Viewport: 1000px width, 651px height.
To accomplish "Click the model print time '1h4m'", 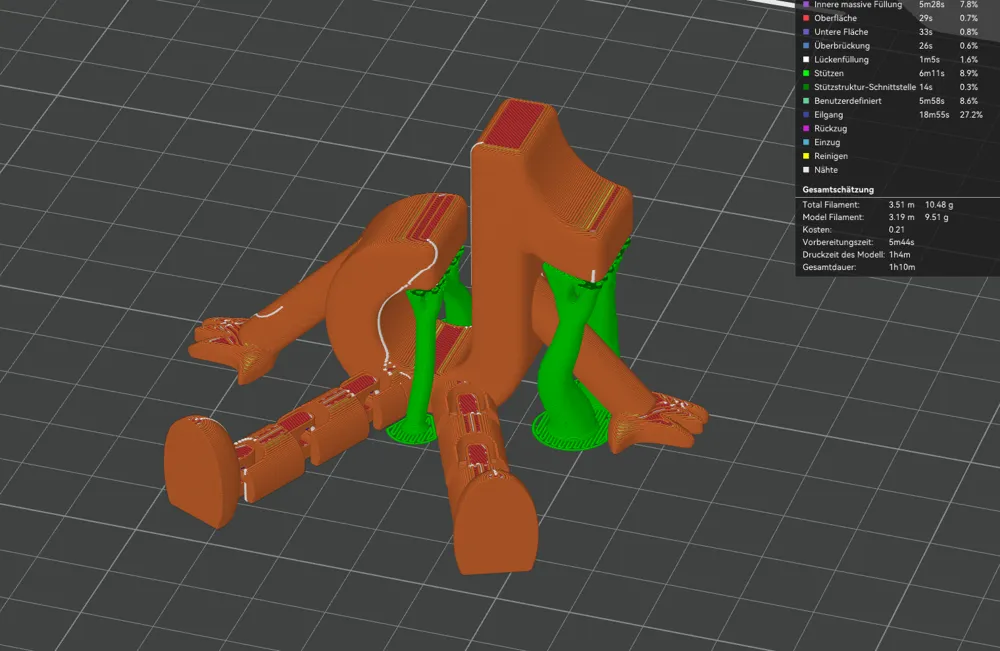I will [900, 254].
